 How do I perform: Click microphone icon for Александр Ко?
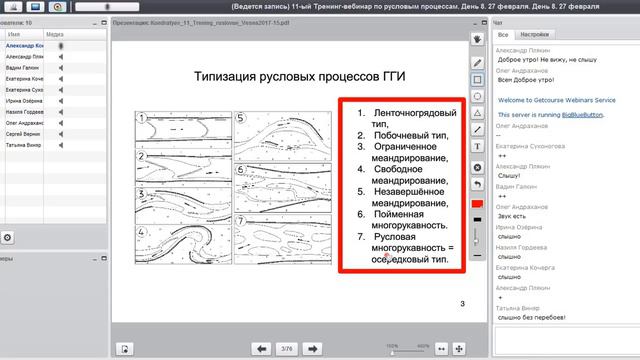[x=61, y=46]
